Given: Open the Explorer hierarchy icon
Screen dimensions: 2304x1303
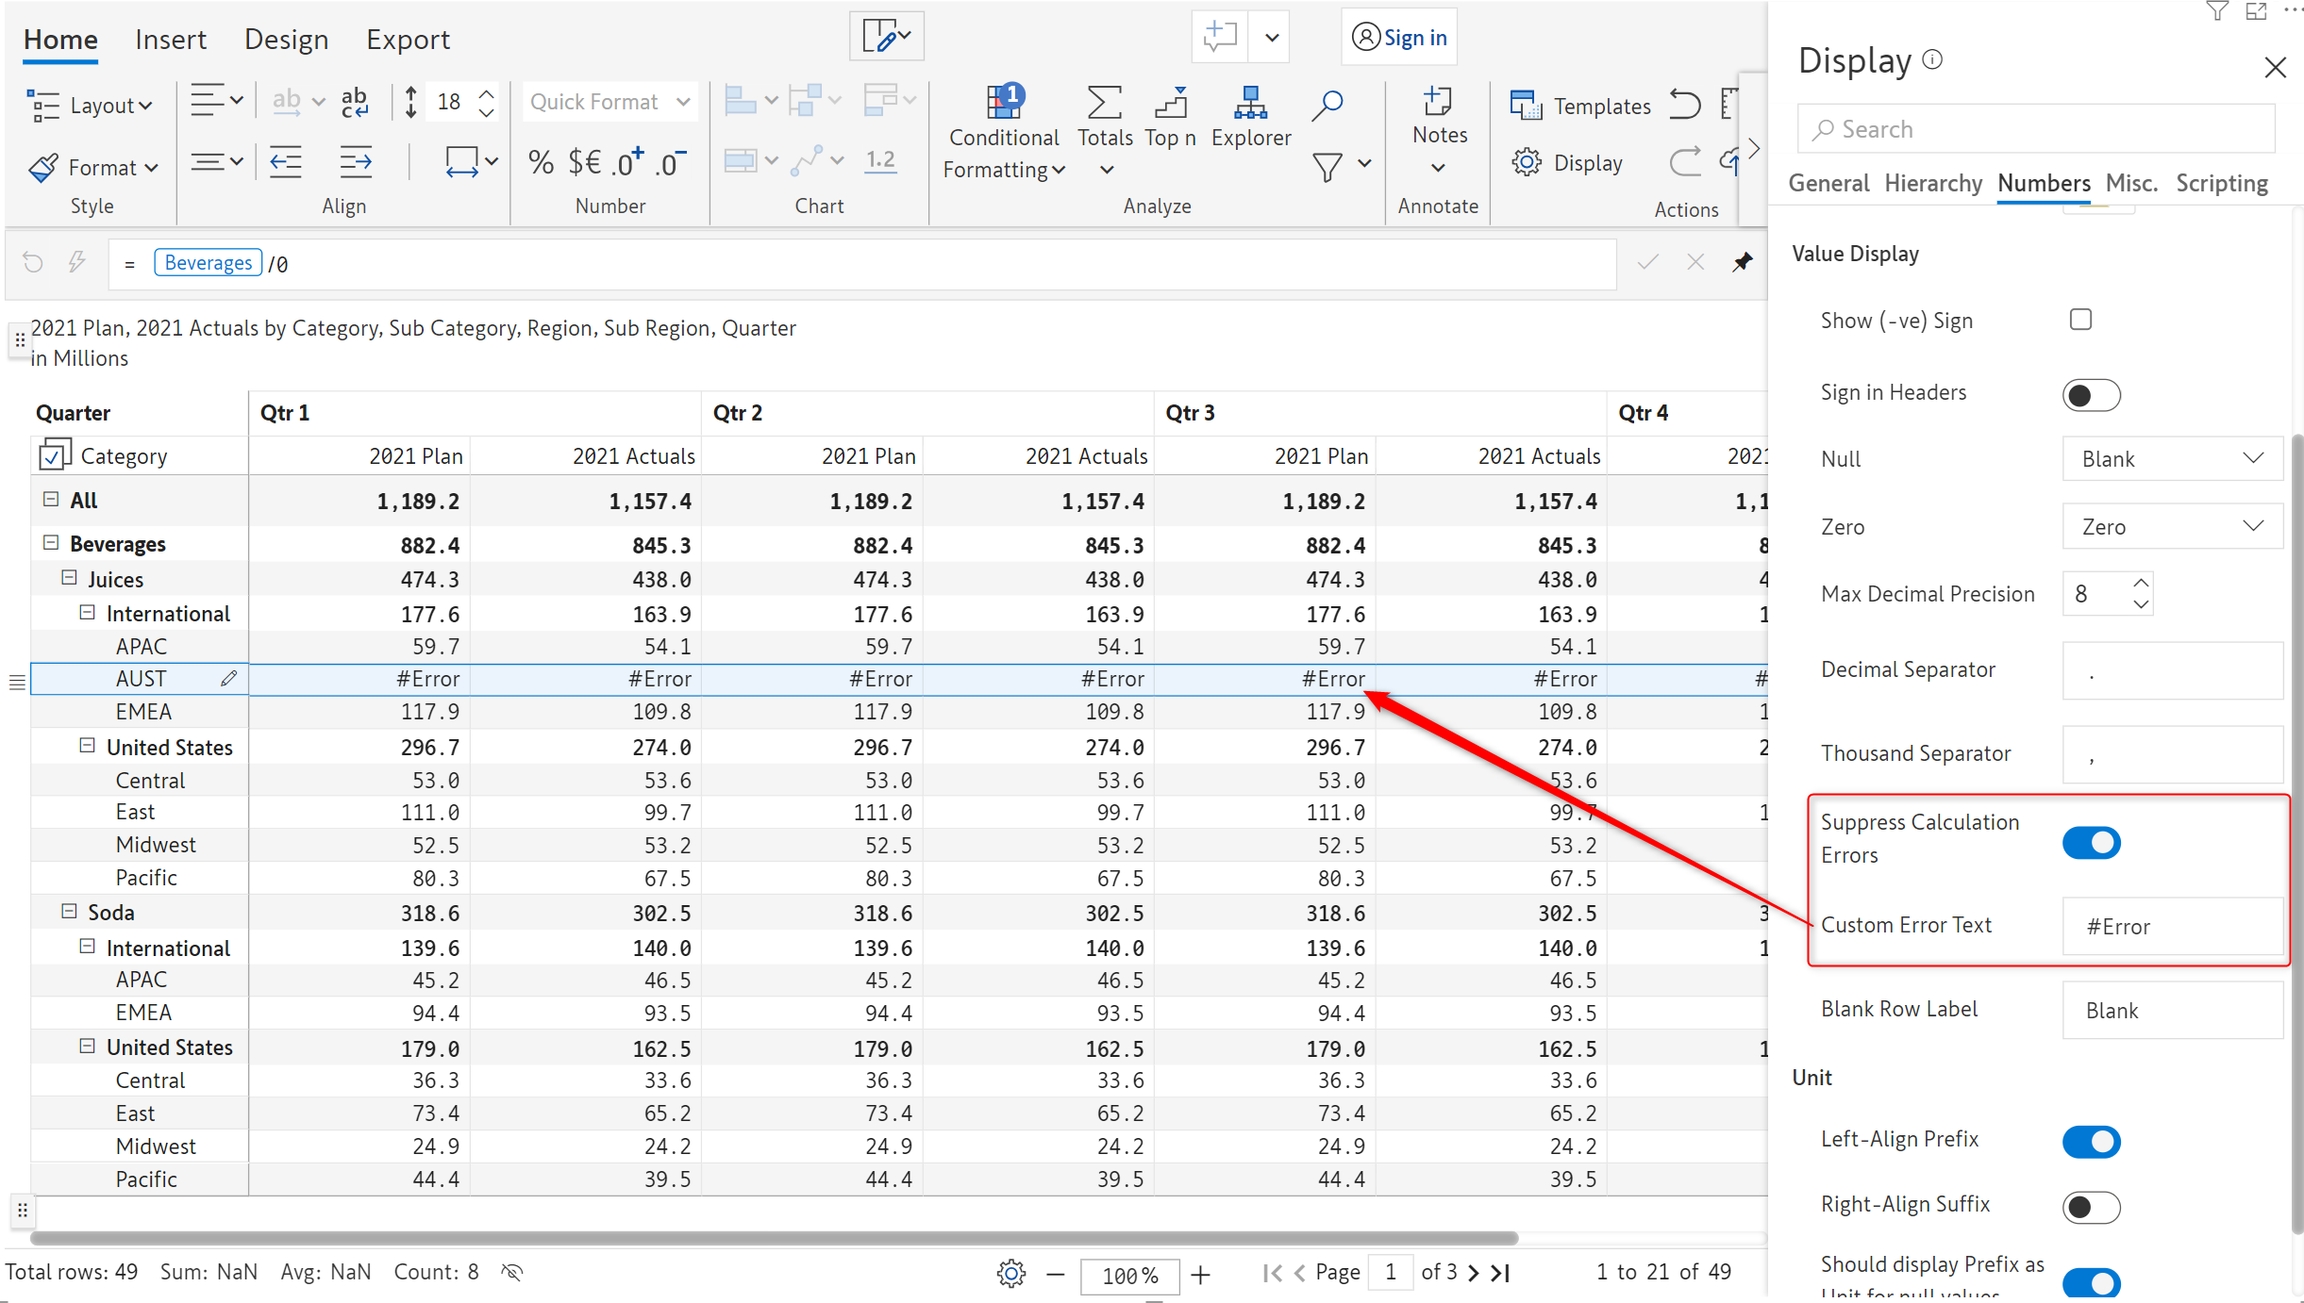Looking at the screenshot, I should click(1250, 101).
